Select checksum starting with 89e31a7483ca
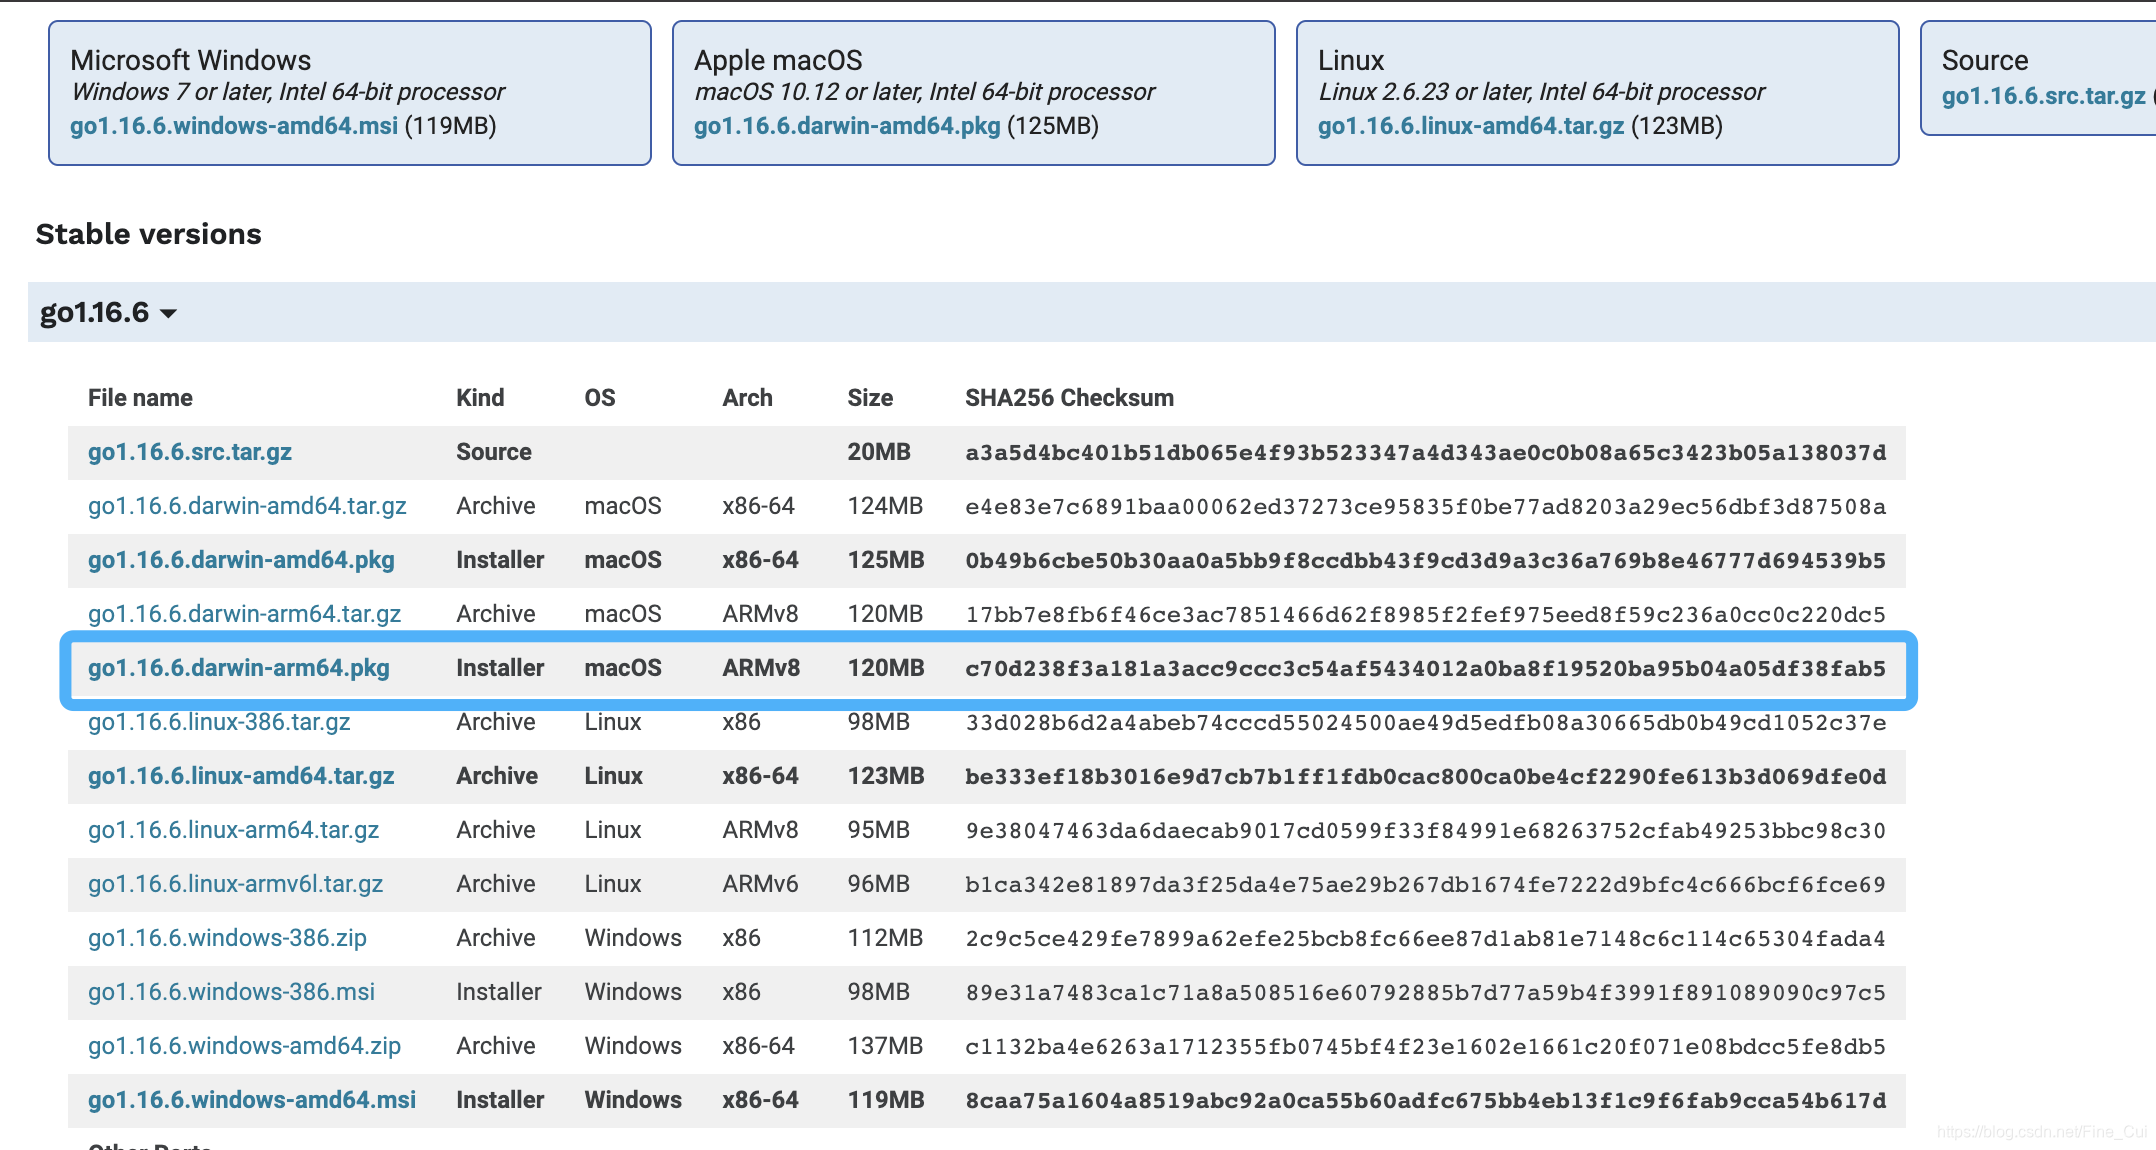The image size is (2156, 1150). pos(1426,993)
